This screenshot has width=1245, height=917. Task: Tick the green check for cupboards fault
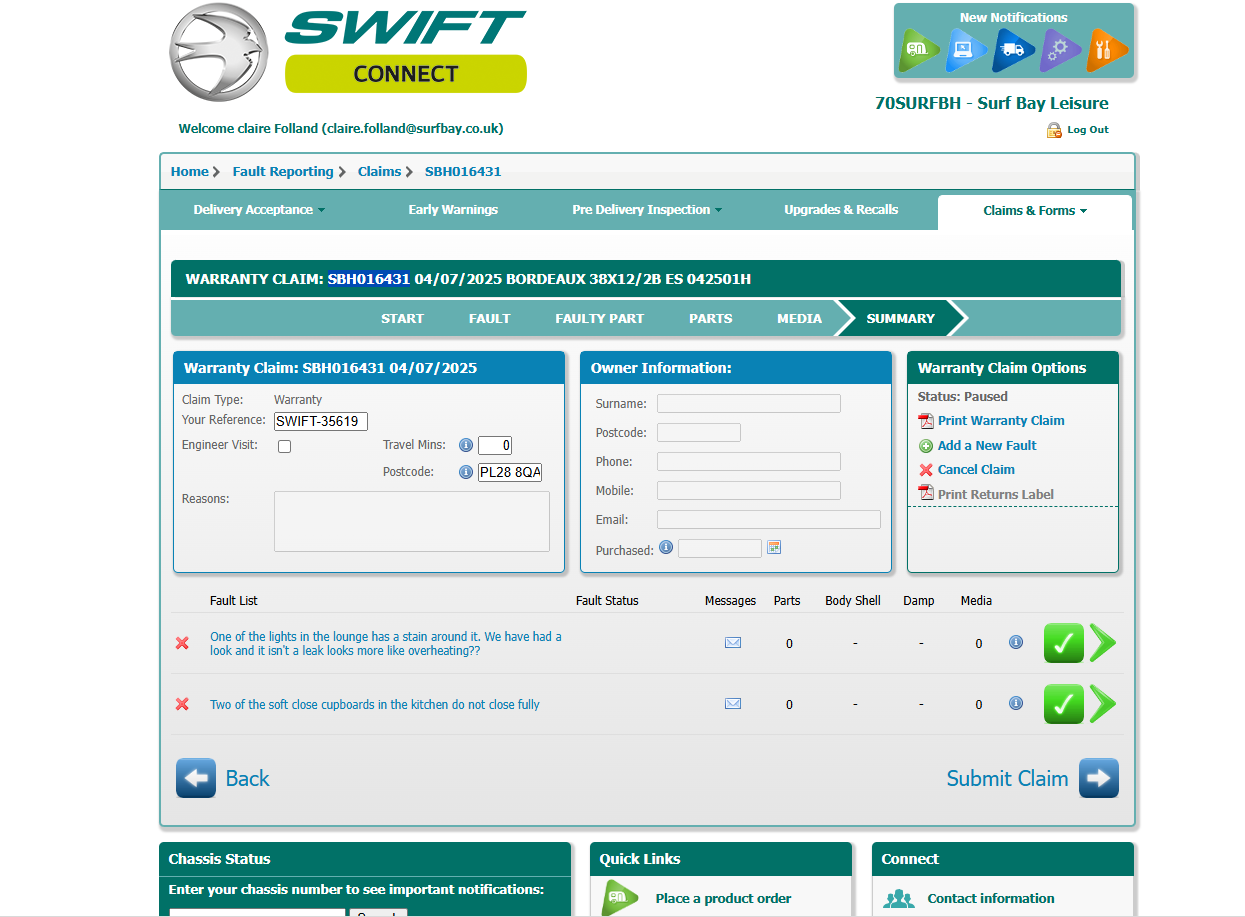[1064, 704]
